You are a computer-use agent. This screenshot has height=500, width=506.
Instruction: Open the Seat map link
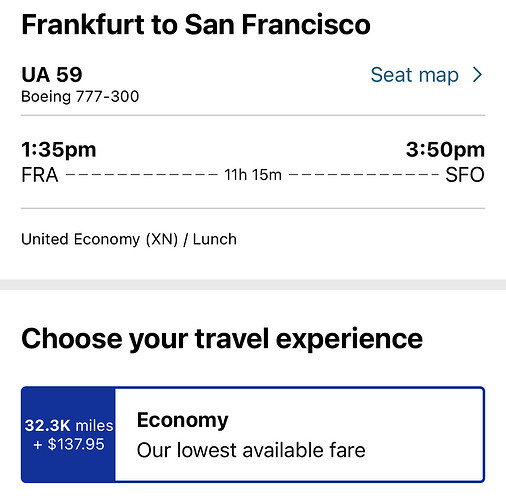click(414, 75)
